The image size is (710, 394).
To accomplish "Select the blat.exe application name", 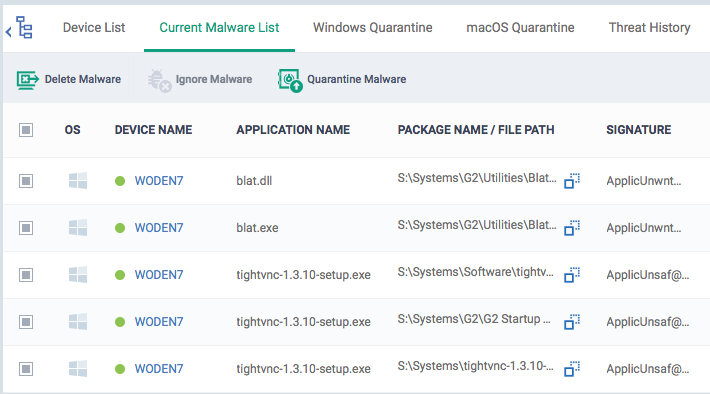I will point(257,228).
